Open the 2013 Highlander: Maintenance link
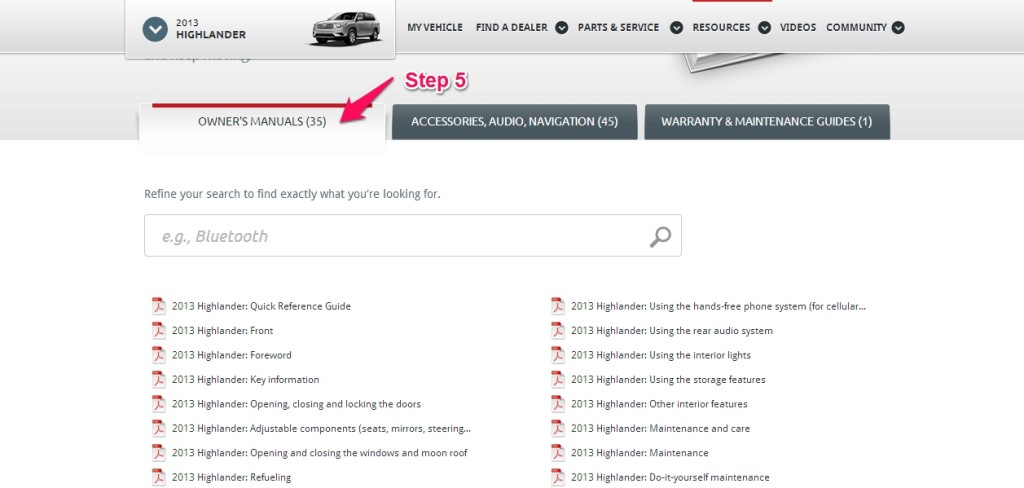The height and width of the screenshot is (488, 1024). [x=639, y=453]
